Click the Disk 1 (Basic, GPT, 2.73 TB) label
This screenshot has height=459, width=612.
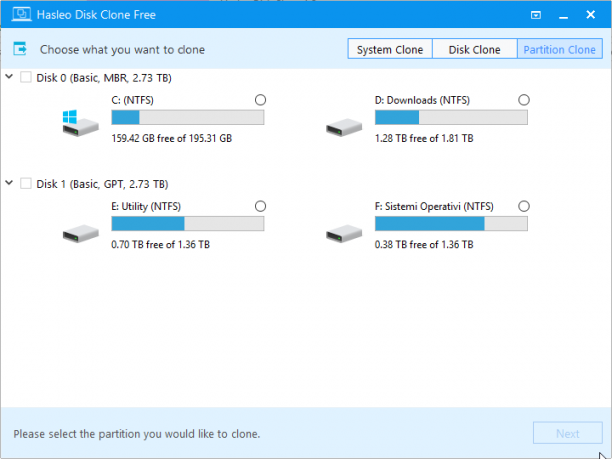point(102,184)
